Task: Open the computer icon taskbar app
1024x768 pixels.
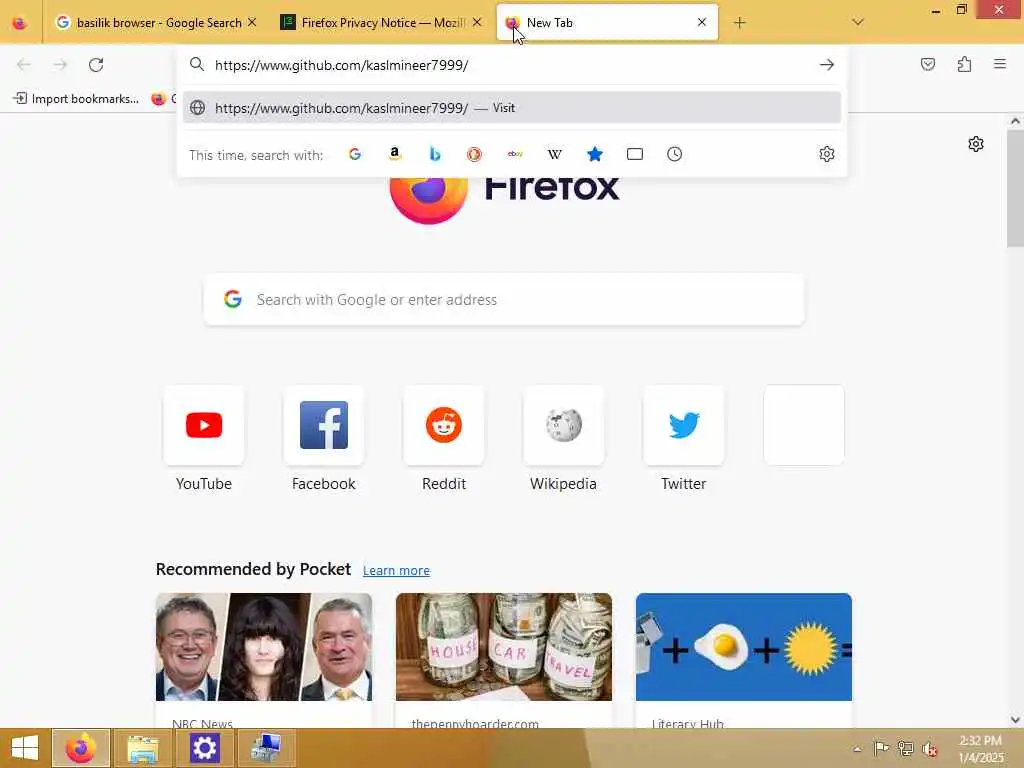Action: 266,748
